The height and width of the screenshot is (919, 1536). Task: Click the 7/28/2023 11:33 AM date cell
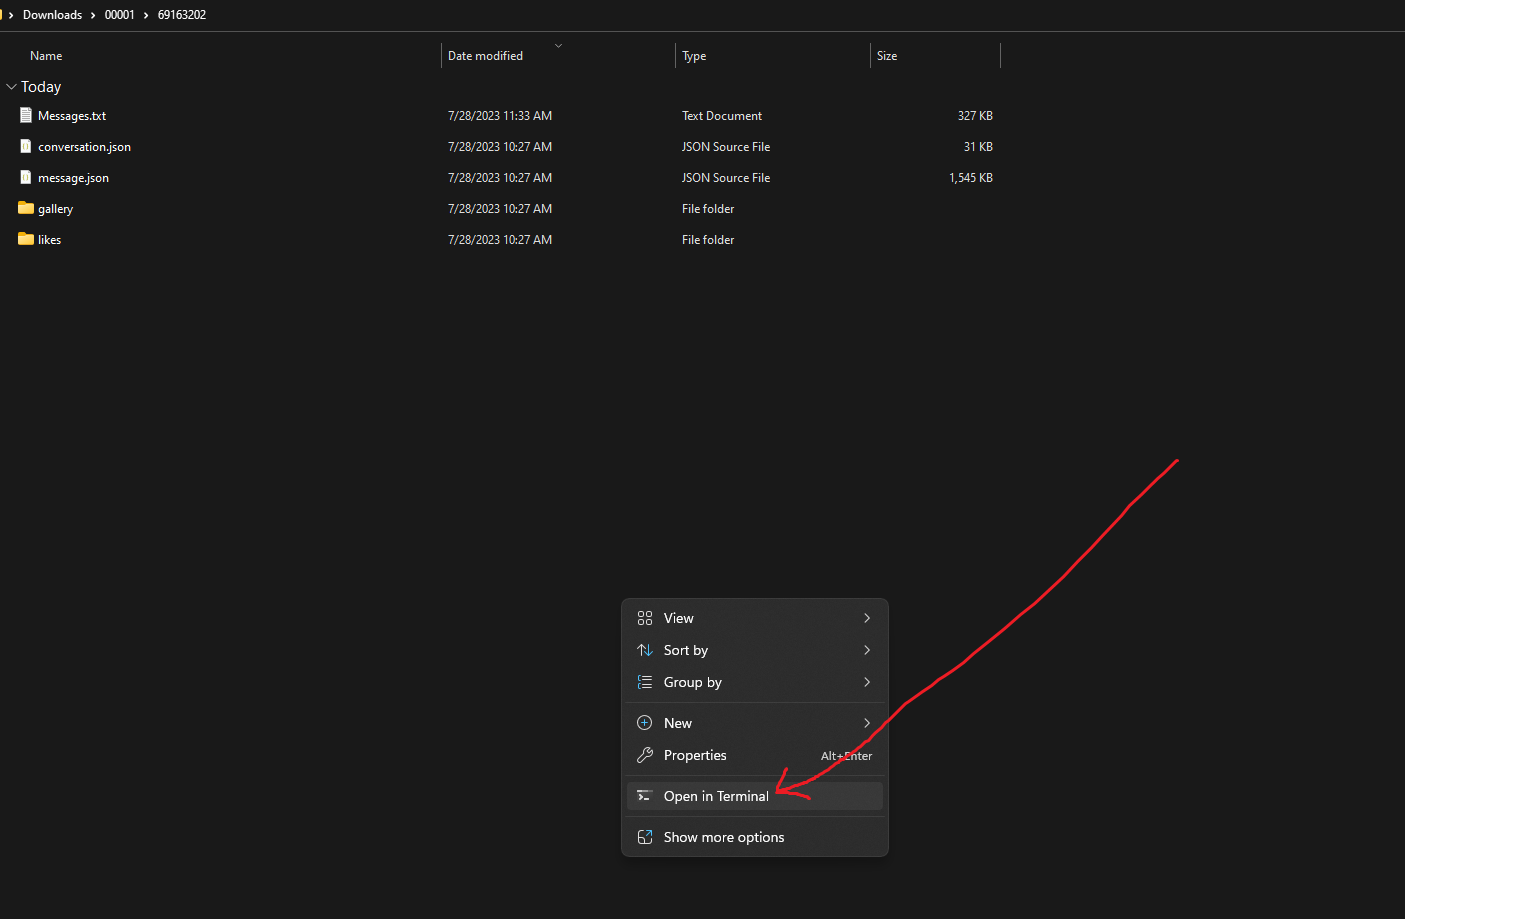pyautogui.click(x=500, y=116)
